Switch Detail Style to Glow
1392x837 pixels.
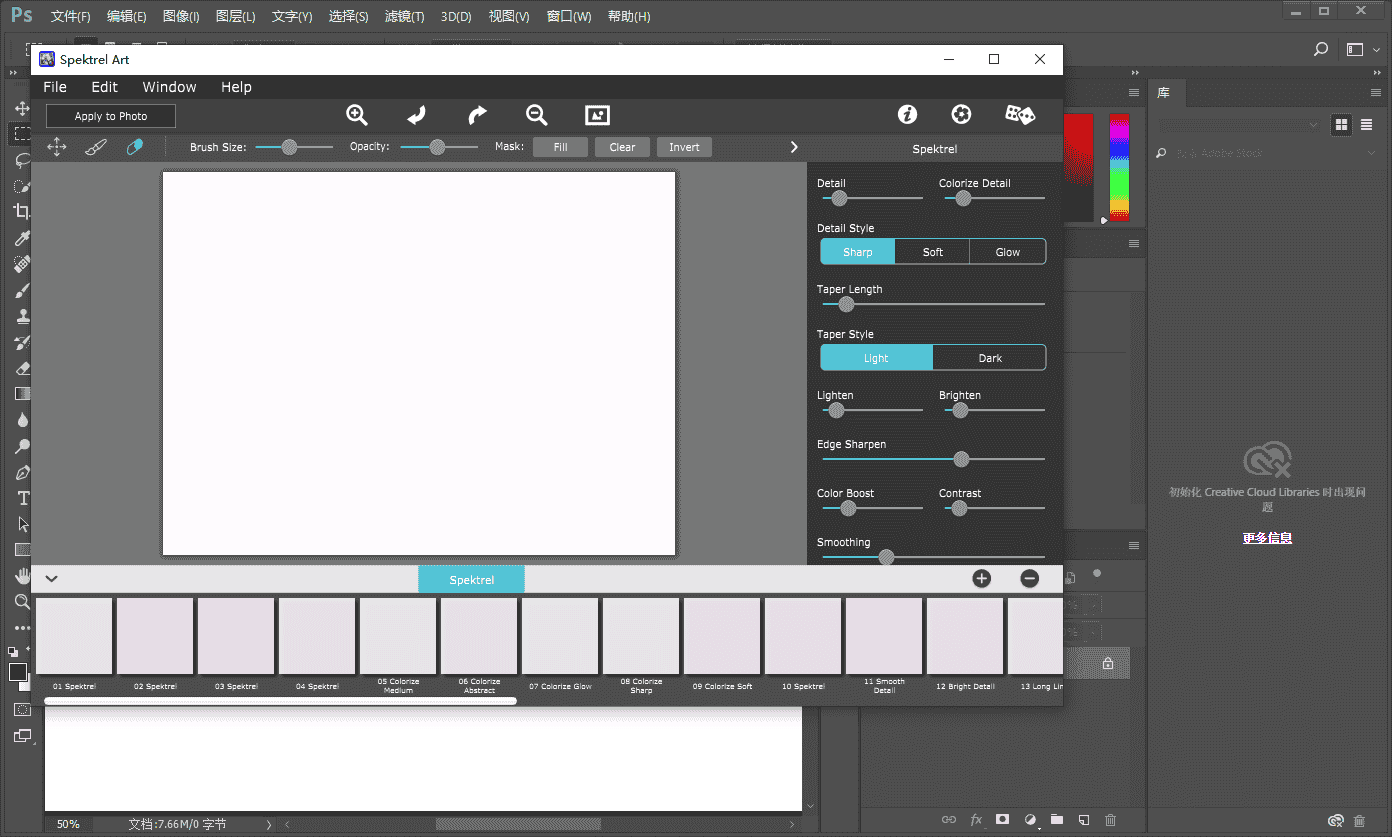1007,251
